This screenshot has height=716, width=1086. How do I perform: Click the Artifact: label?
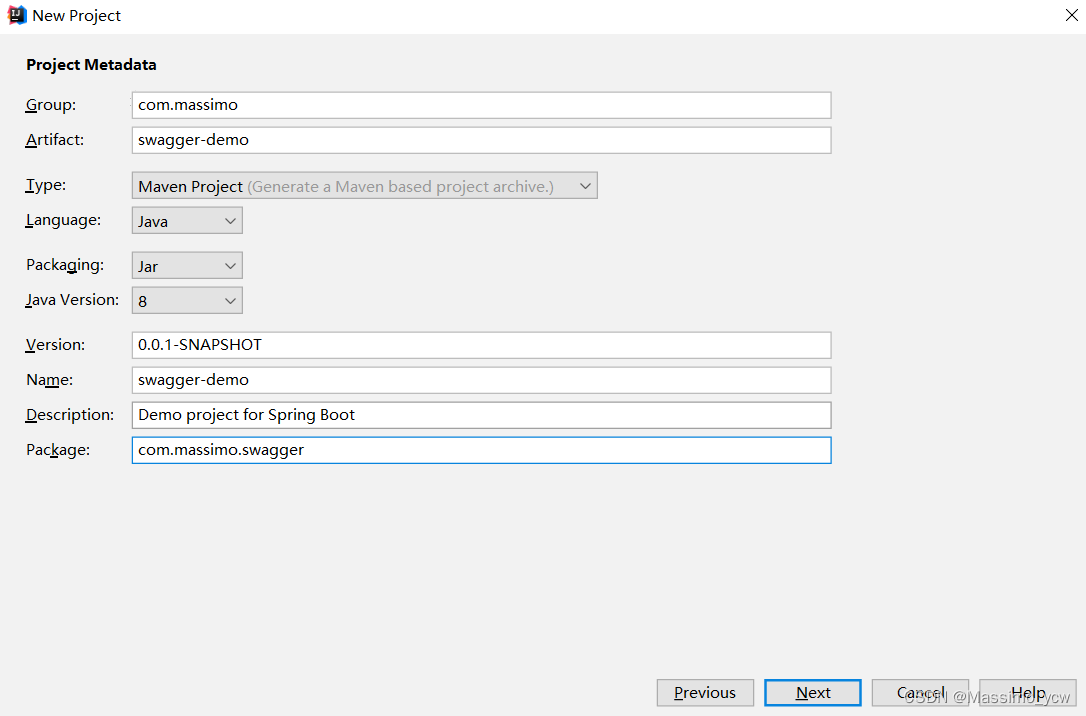pos(55,139)
